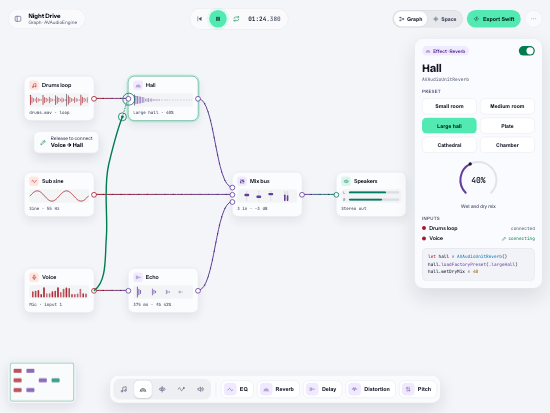Select the generators wave category icon
The image size is (550, 413).
click(x=181, y=389)
